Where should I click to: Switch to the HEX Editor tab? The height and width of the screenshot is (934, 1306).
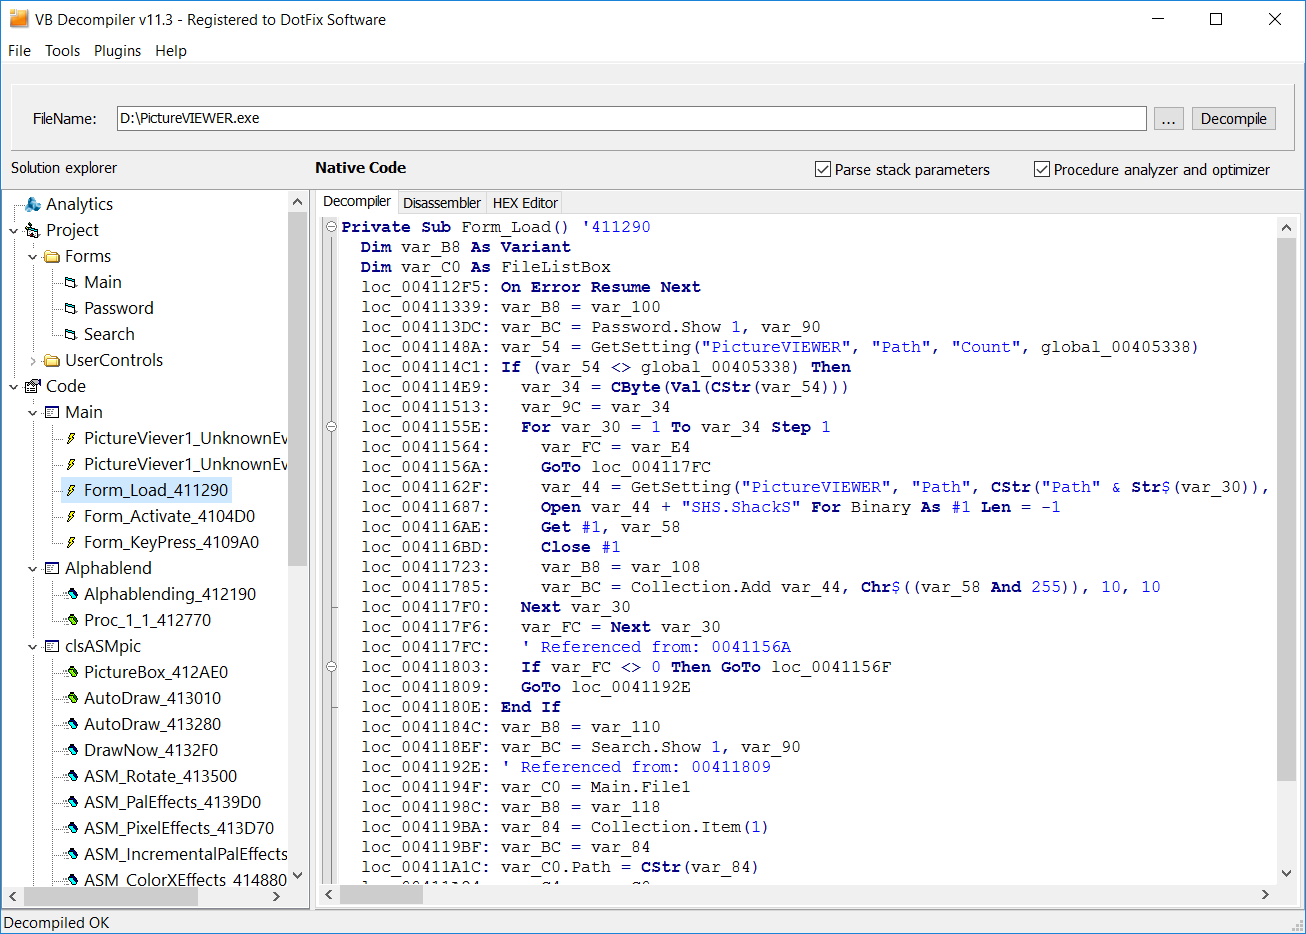point(525,202)
